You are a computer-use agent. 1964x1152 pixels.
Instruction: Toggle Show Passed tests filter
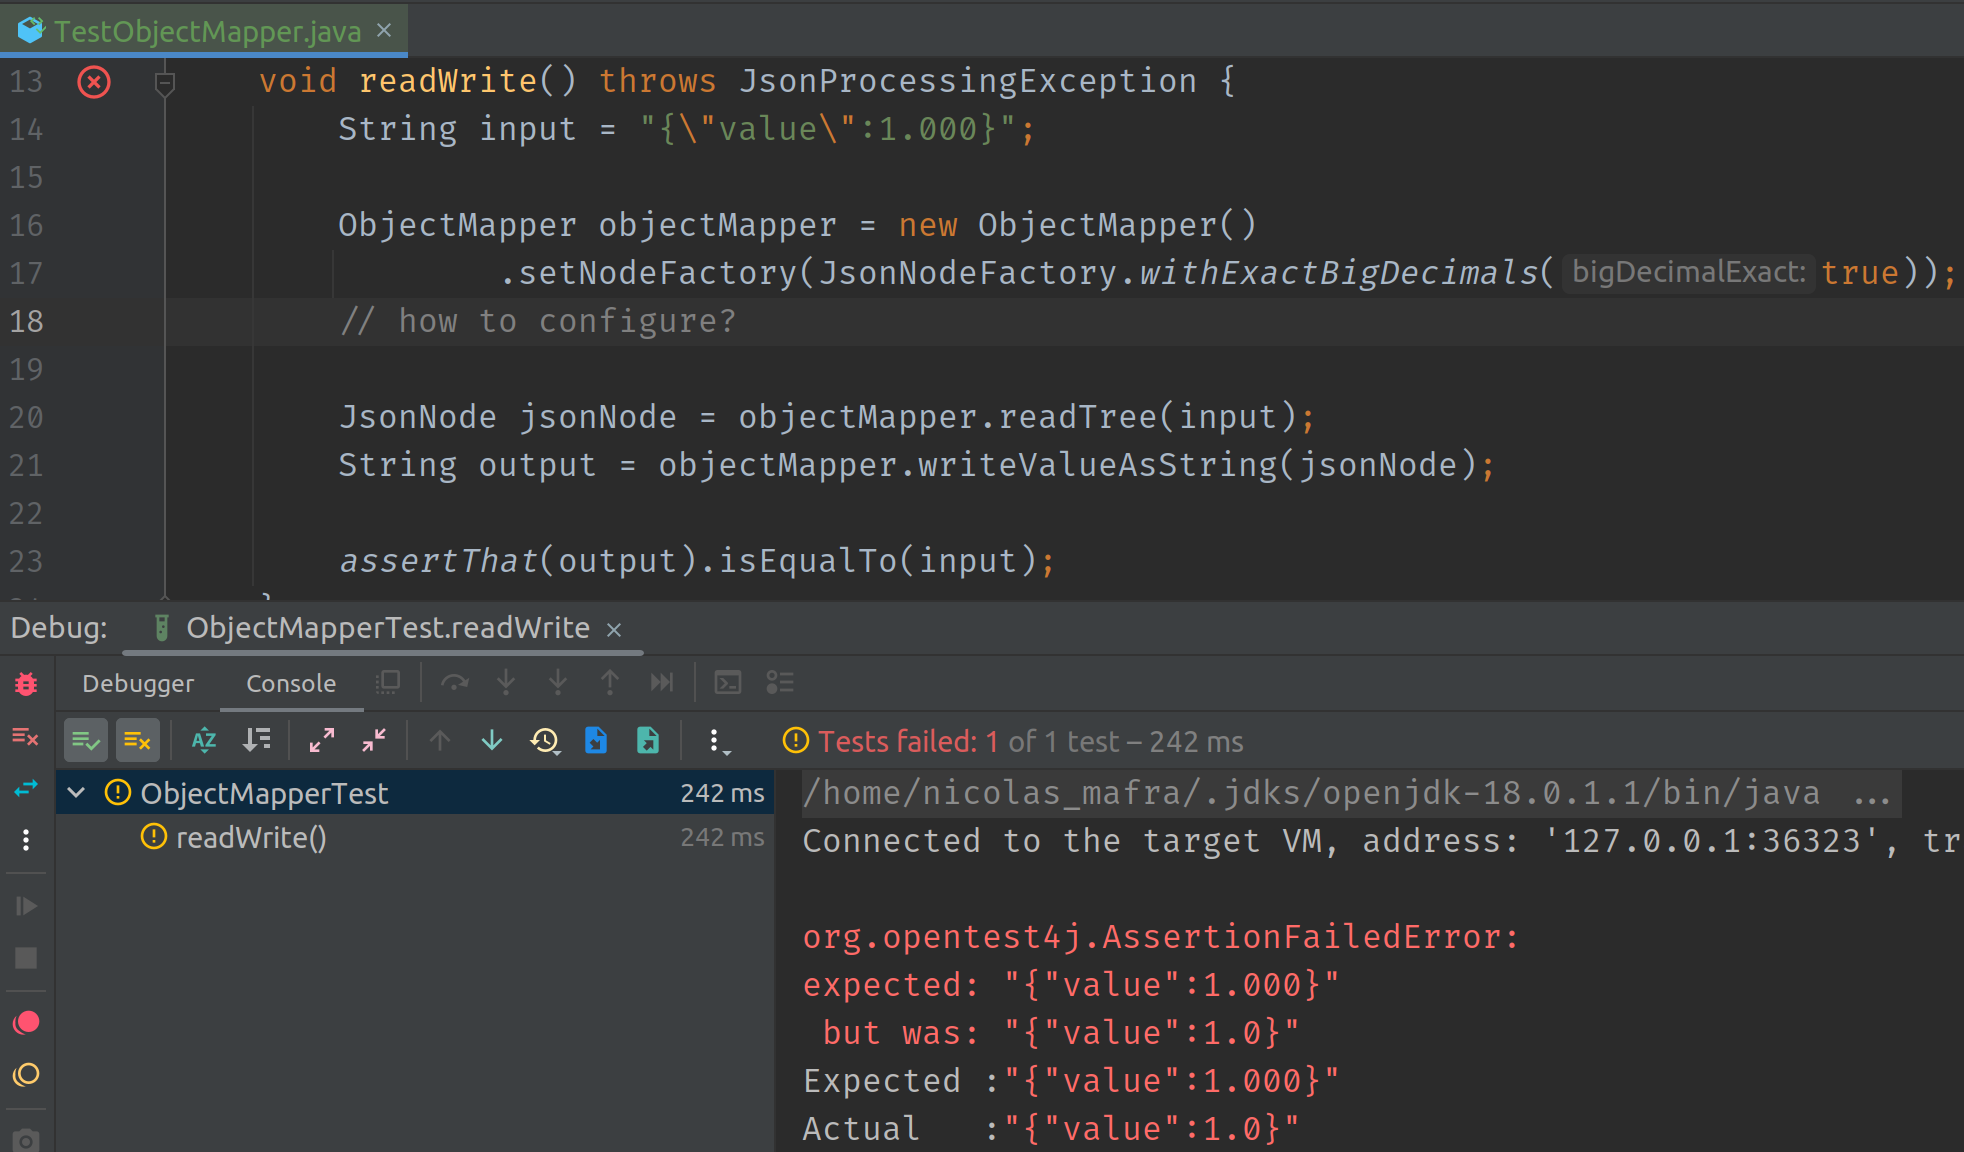click(85, 740)
